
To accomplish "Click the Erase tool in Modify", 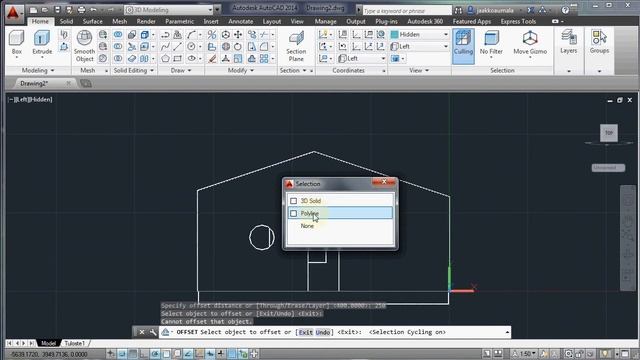I will [212, 59].
